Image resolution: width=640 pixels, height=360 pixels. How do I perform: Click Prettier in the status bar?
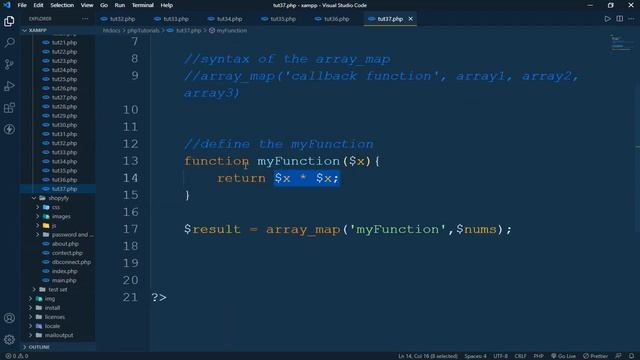click(x=596, y=356)
